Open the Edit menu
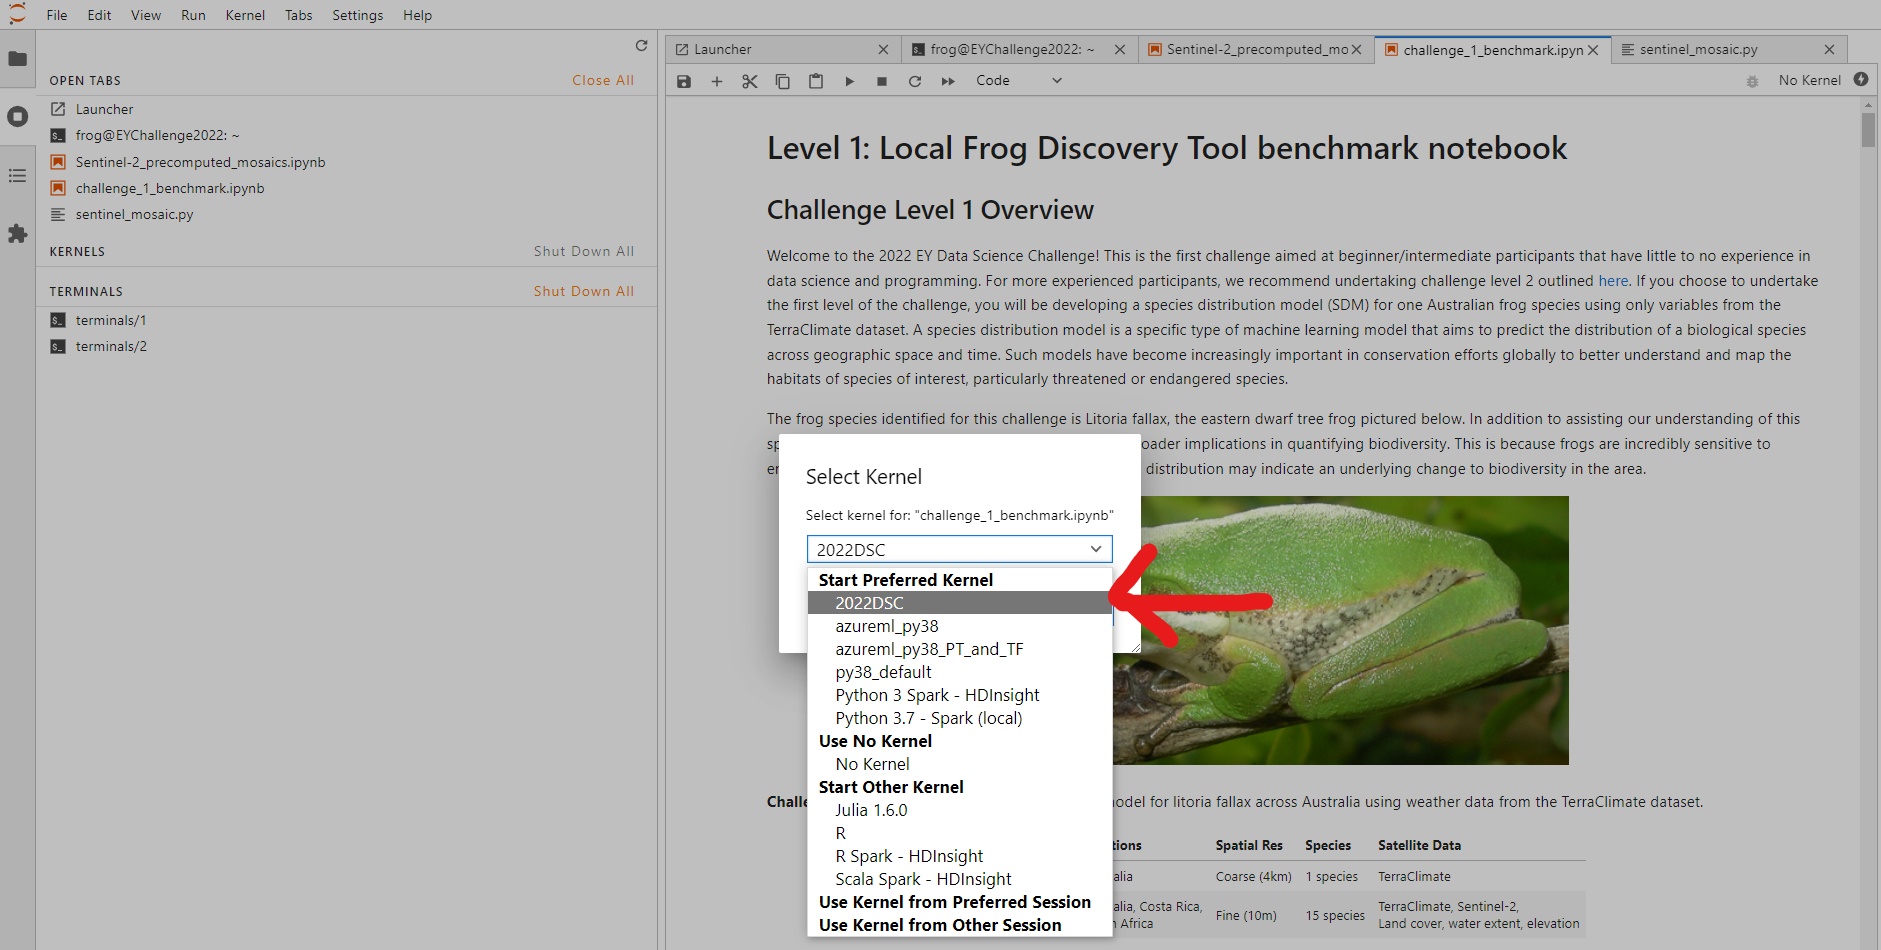Screen dimensions: 1881x950 (x=99, y=15)
